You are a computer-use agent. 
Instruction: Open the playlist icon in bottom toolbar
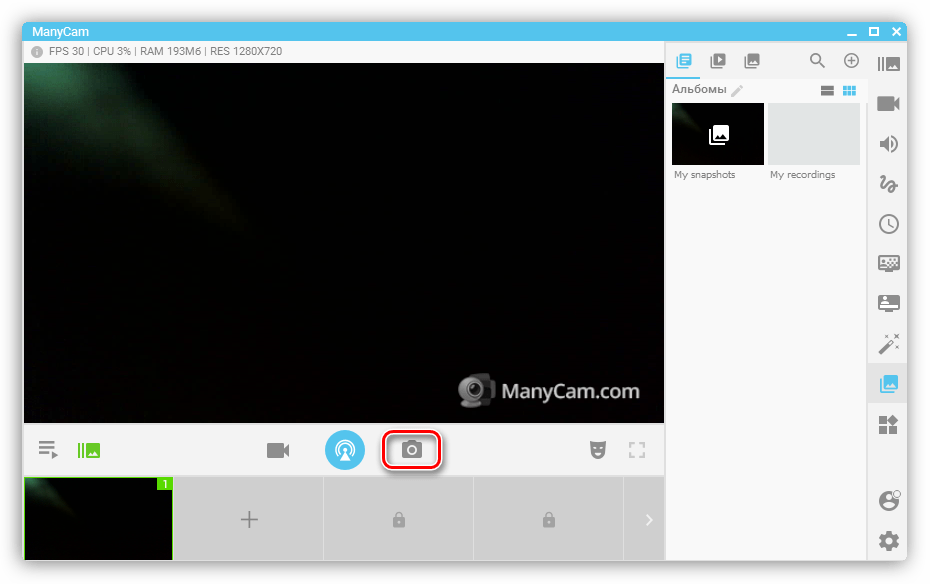[x=48, y=450]
